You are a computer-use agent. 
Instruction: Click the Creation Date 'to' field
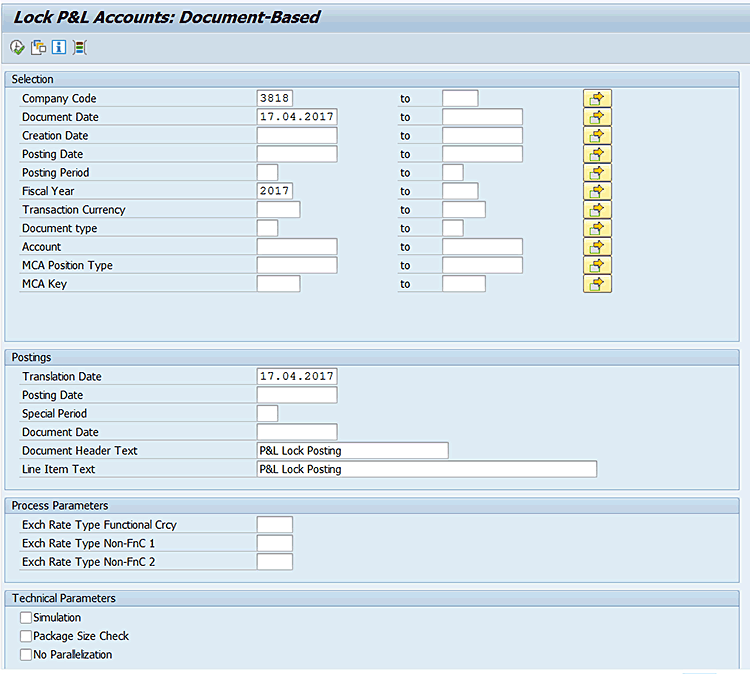[482, 135]
